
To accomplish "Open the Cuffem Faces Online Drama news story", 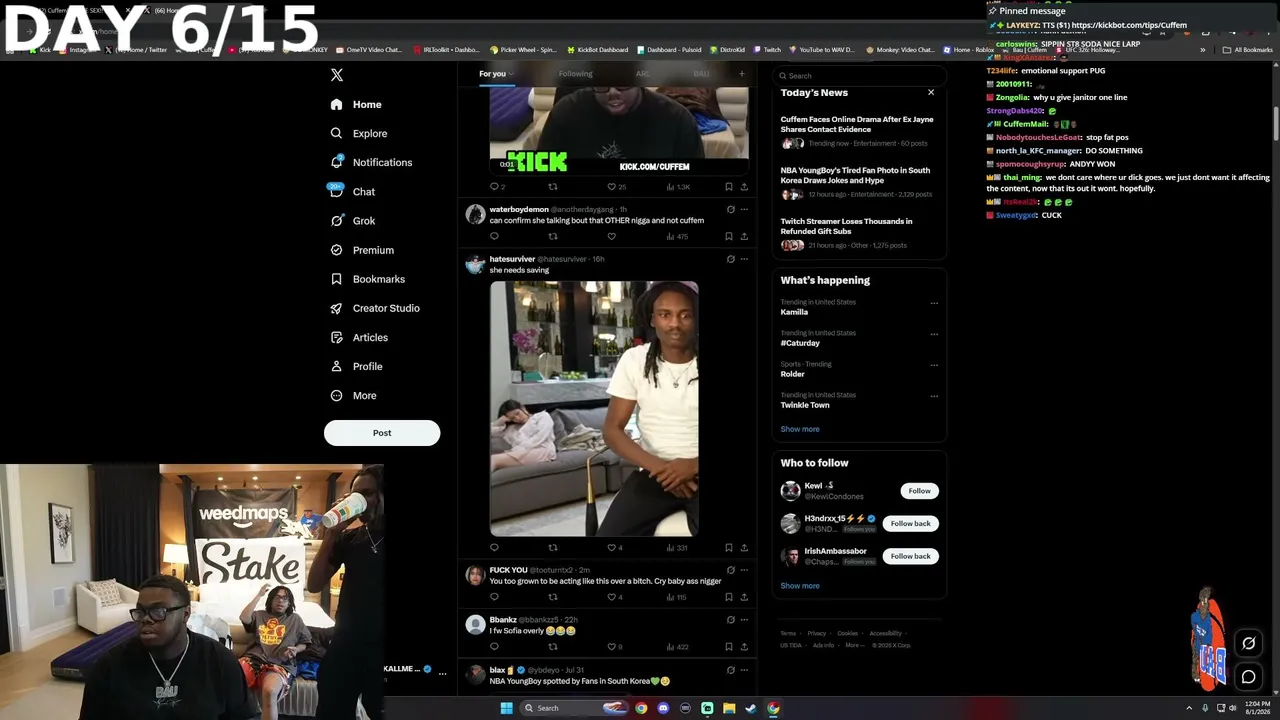I will click(858, 131).
